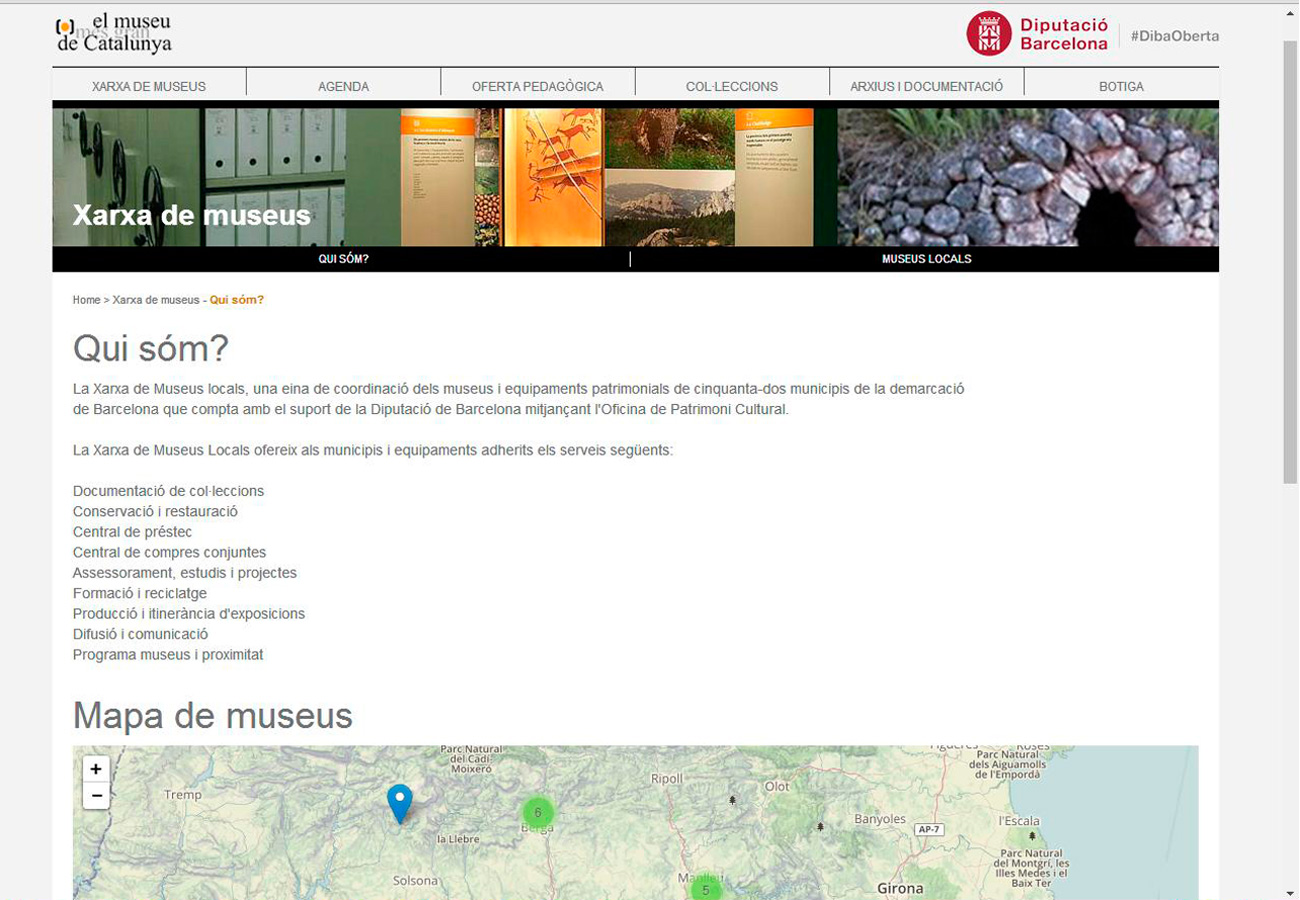Image resolution: width=1300 pixels, height=900 pixels.
Task: Click Assessorament, estudis i projectes text
Action: 185,573
